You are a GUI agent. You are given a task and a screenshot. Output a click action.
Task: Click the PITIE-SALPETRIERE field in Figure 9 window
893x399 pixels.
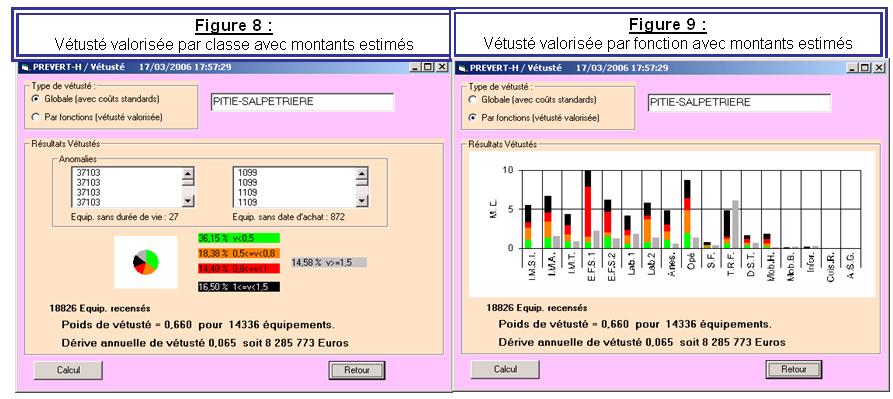739,102
